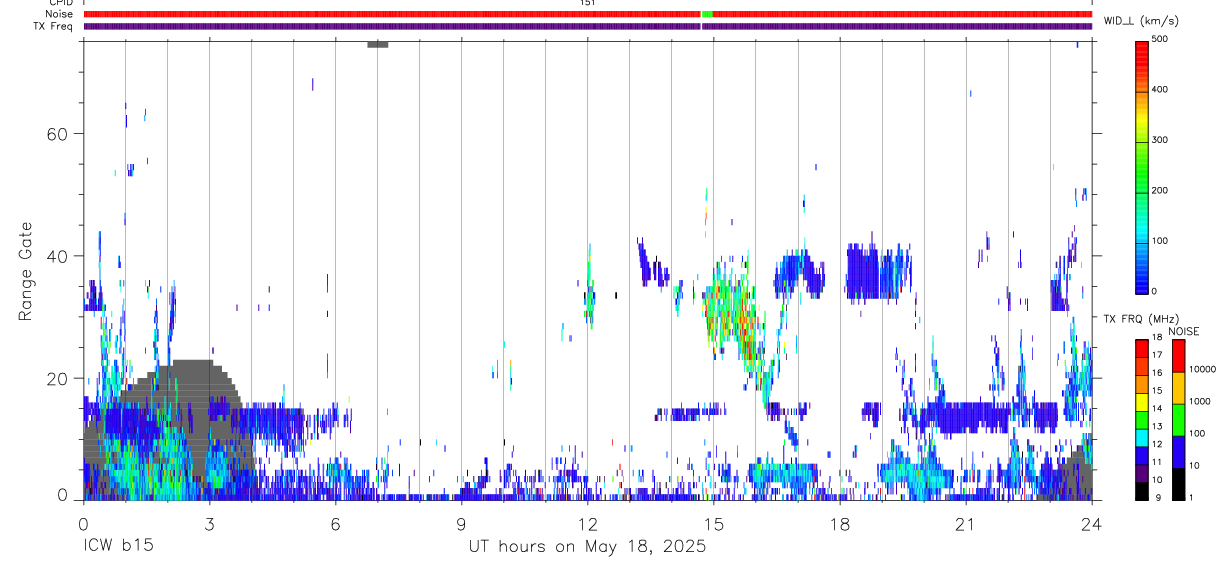Image resolution: width=1228 pixels, height=567 pixels.
Task: Click the 17 MHz tick on TX FRQ scale
Action: point(1157,354)
